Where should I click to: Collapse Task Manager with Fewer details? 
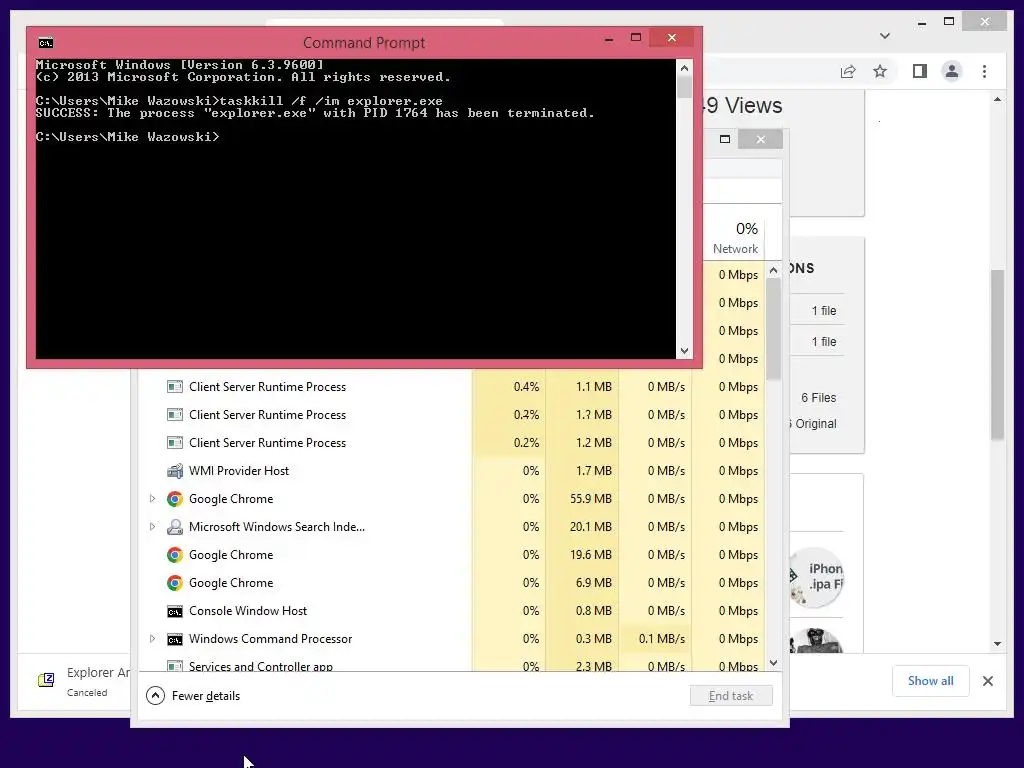[x=193, y=696]
